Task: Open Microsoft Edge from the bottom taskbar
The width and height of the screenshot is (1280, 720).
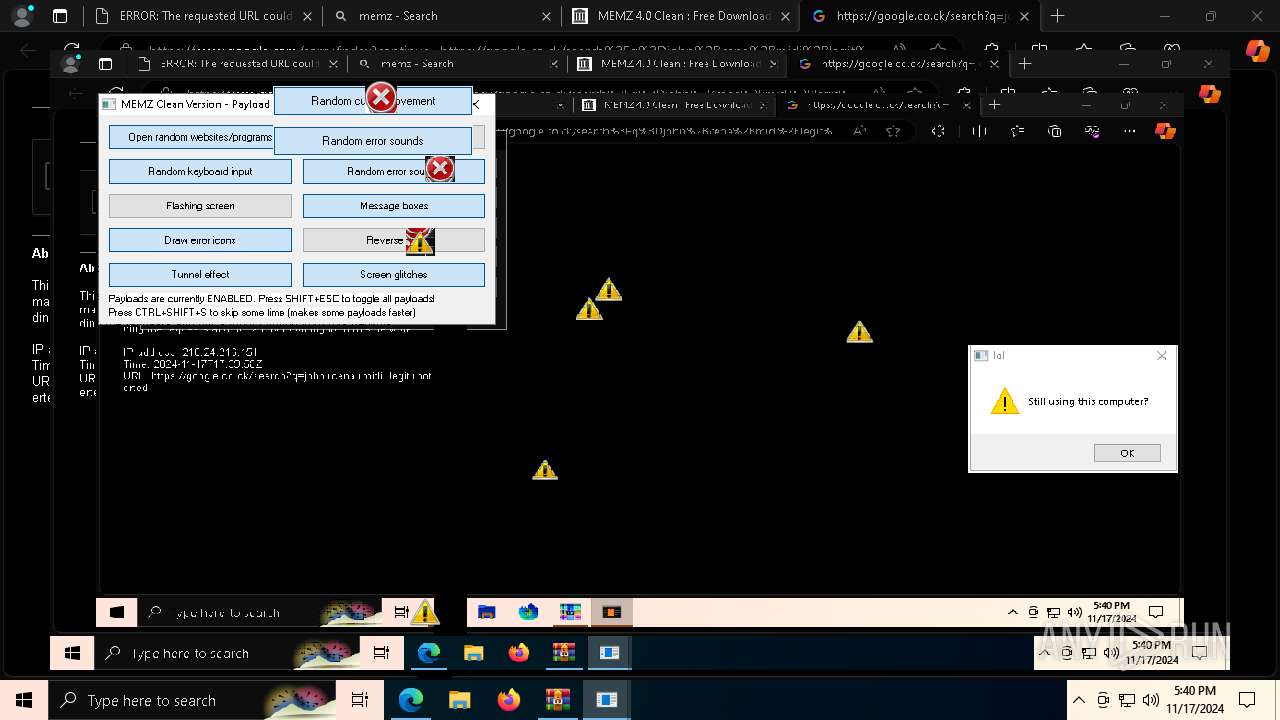Action: pyautogui.click(x=411, y=700)
